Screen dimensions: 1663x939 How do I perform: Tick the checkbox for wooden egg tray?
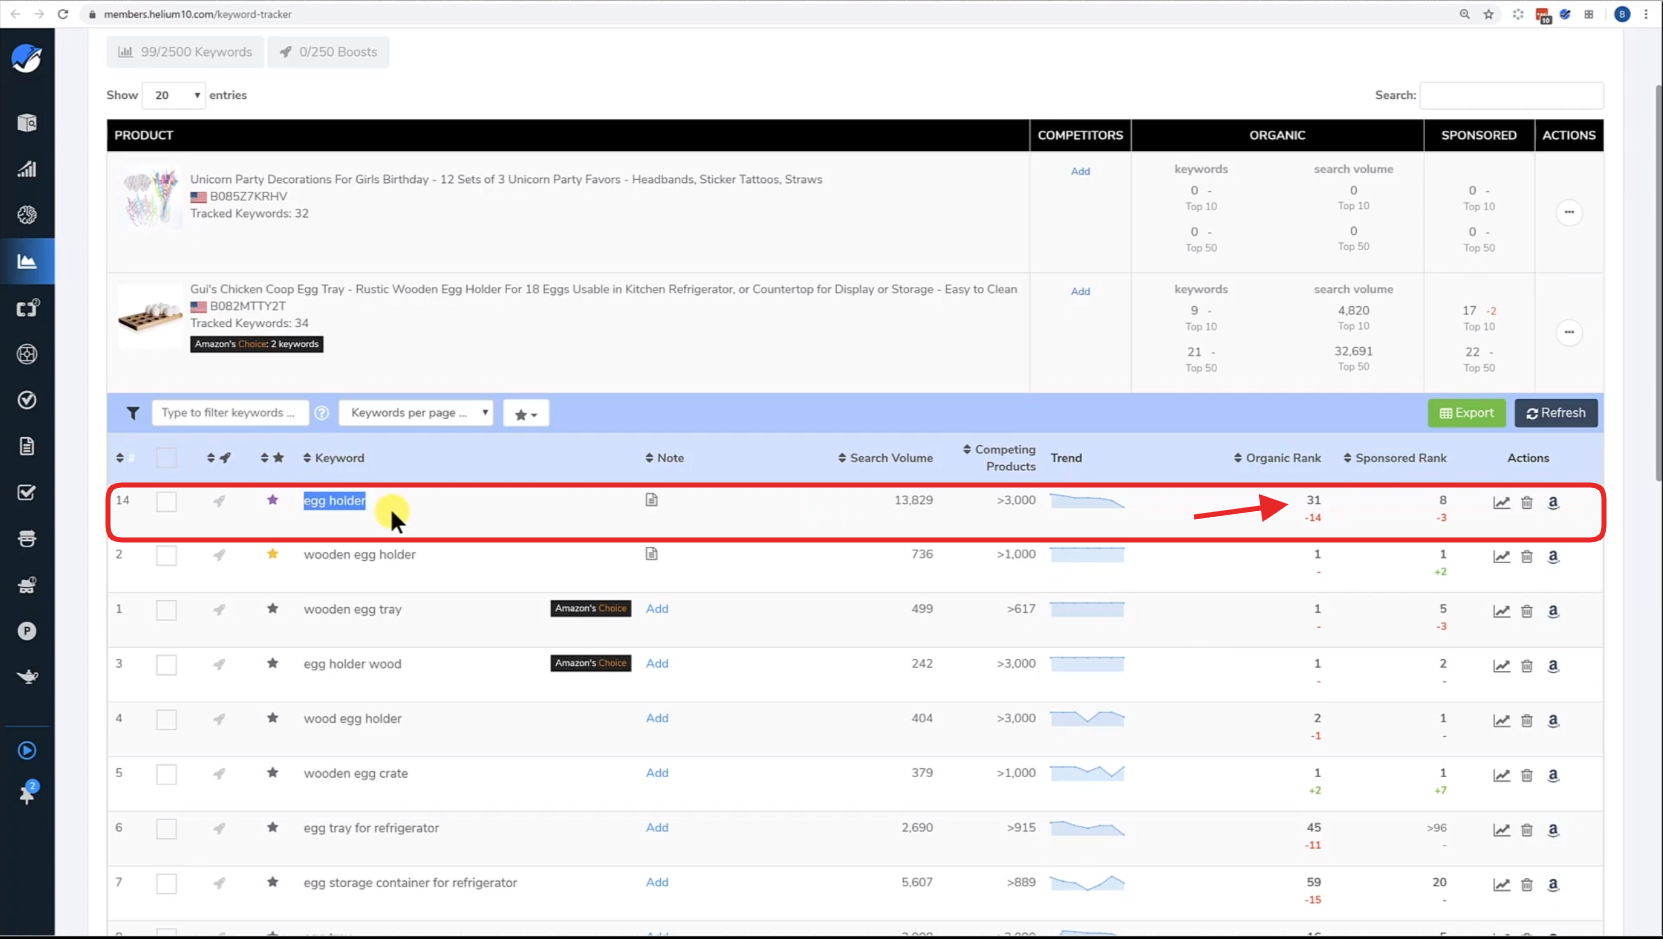(166, 610)
